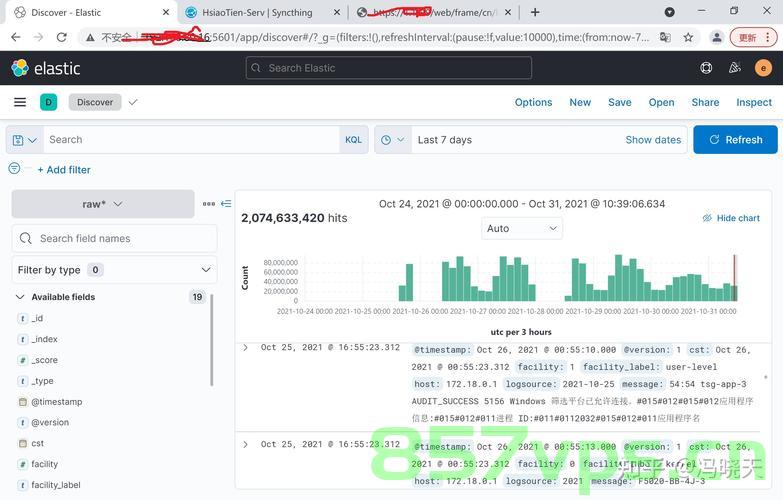
Task: Collapse the Available fields section
Action: 20,297
